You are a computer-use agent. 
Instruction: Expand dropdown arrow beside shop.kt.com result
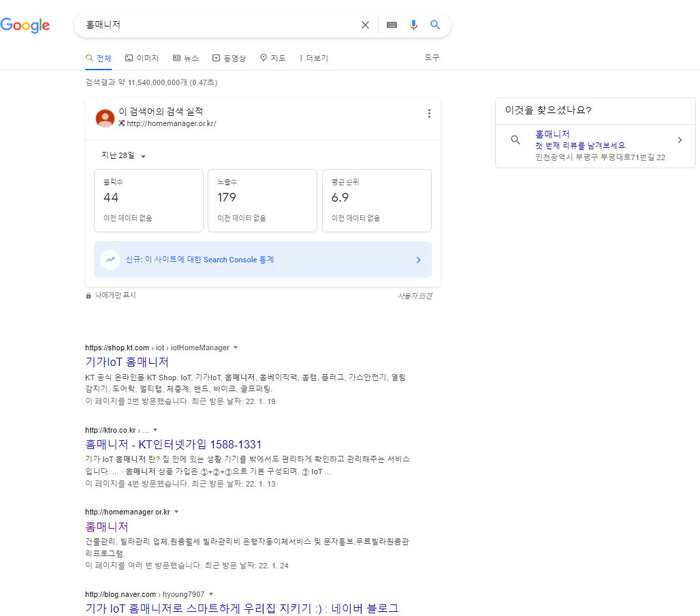[236, 347]
